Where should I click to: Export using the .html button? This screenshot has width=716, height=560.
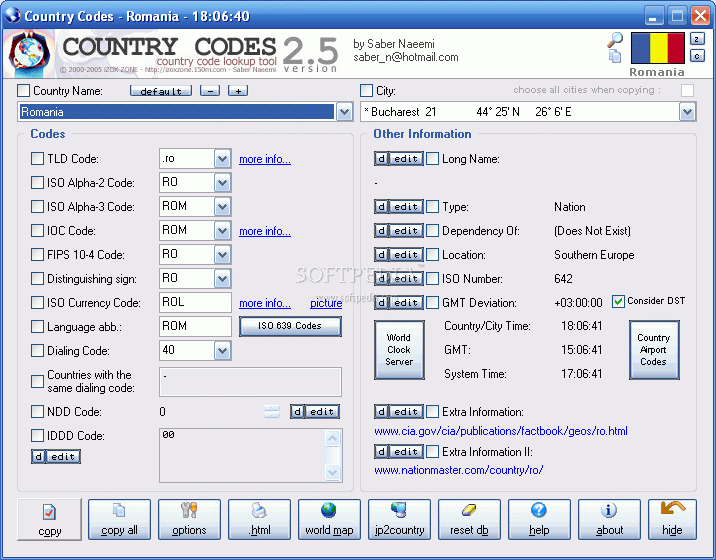(259, 520)
